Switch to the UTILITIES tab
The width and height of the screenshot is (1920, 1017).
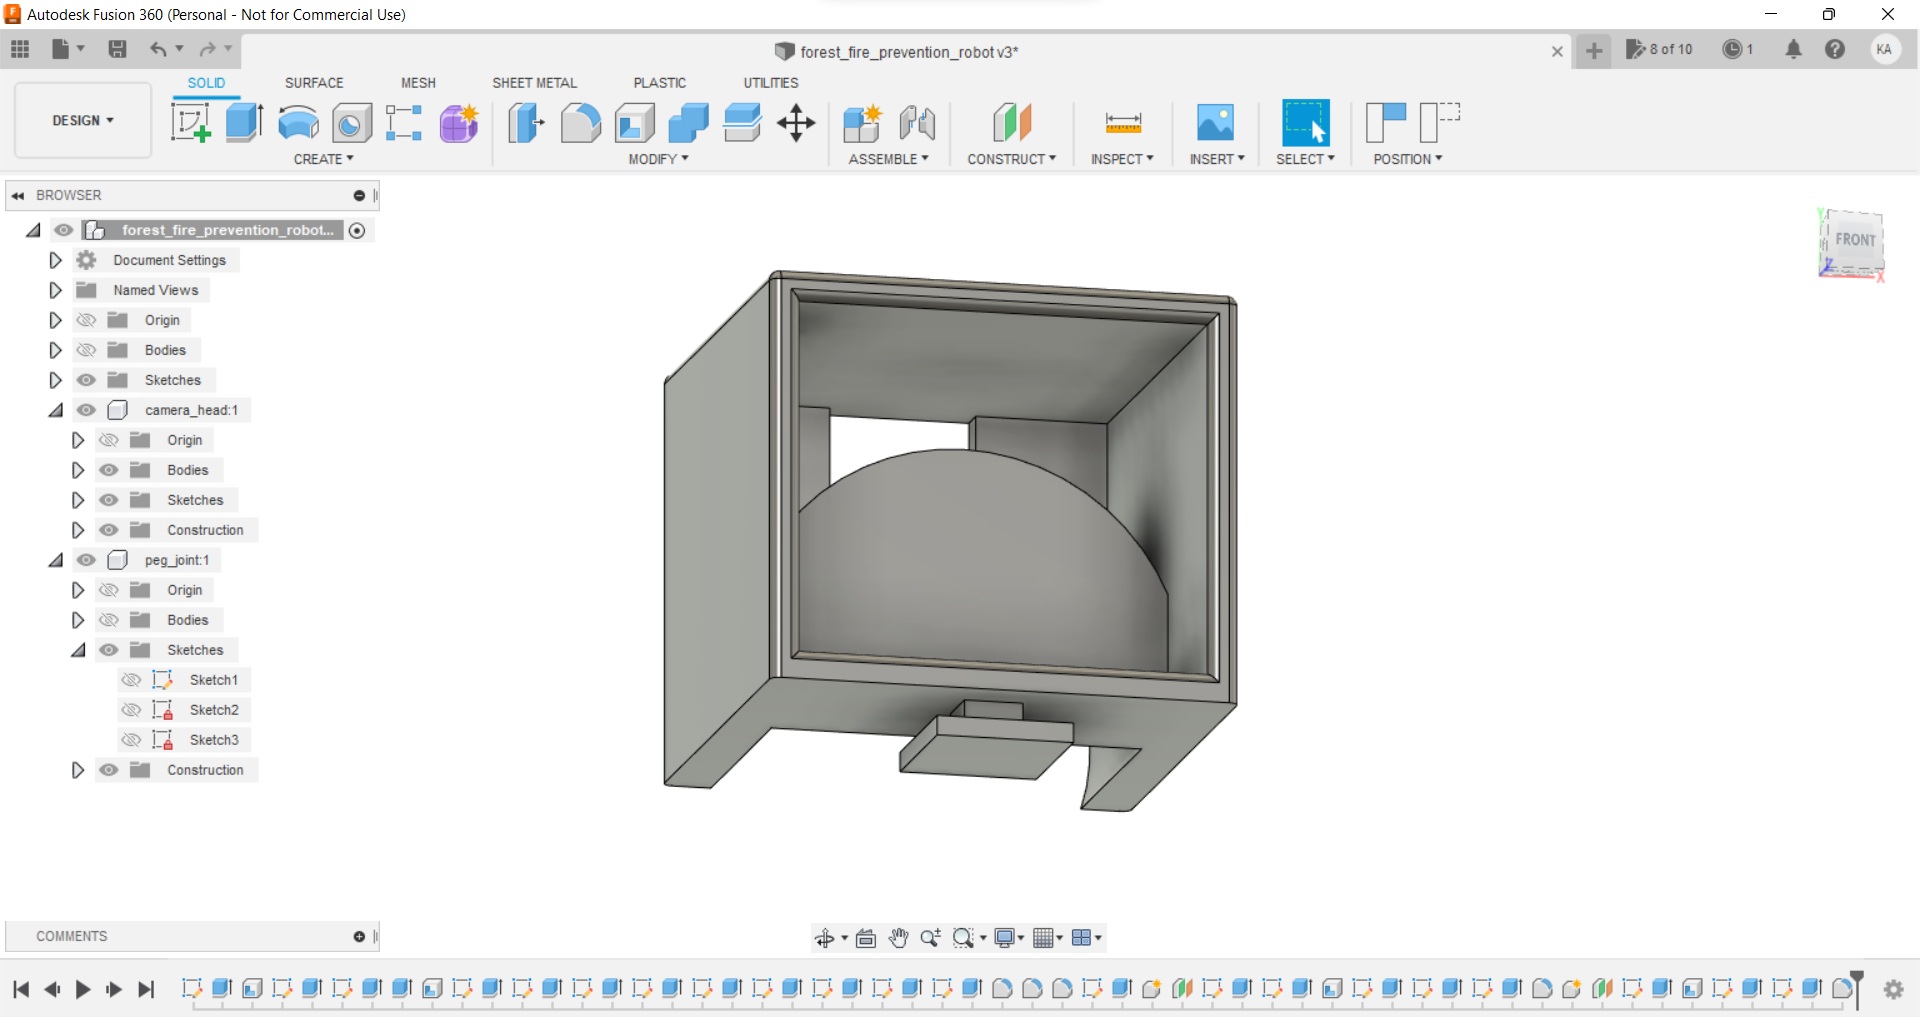(x=771, y=83)
